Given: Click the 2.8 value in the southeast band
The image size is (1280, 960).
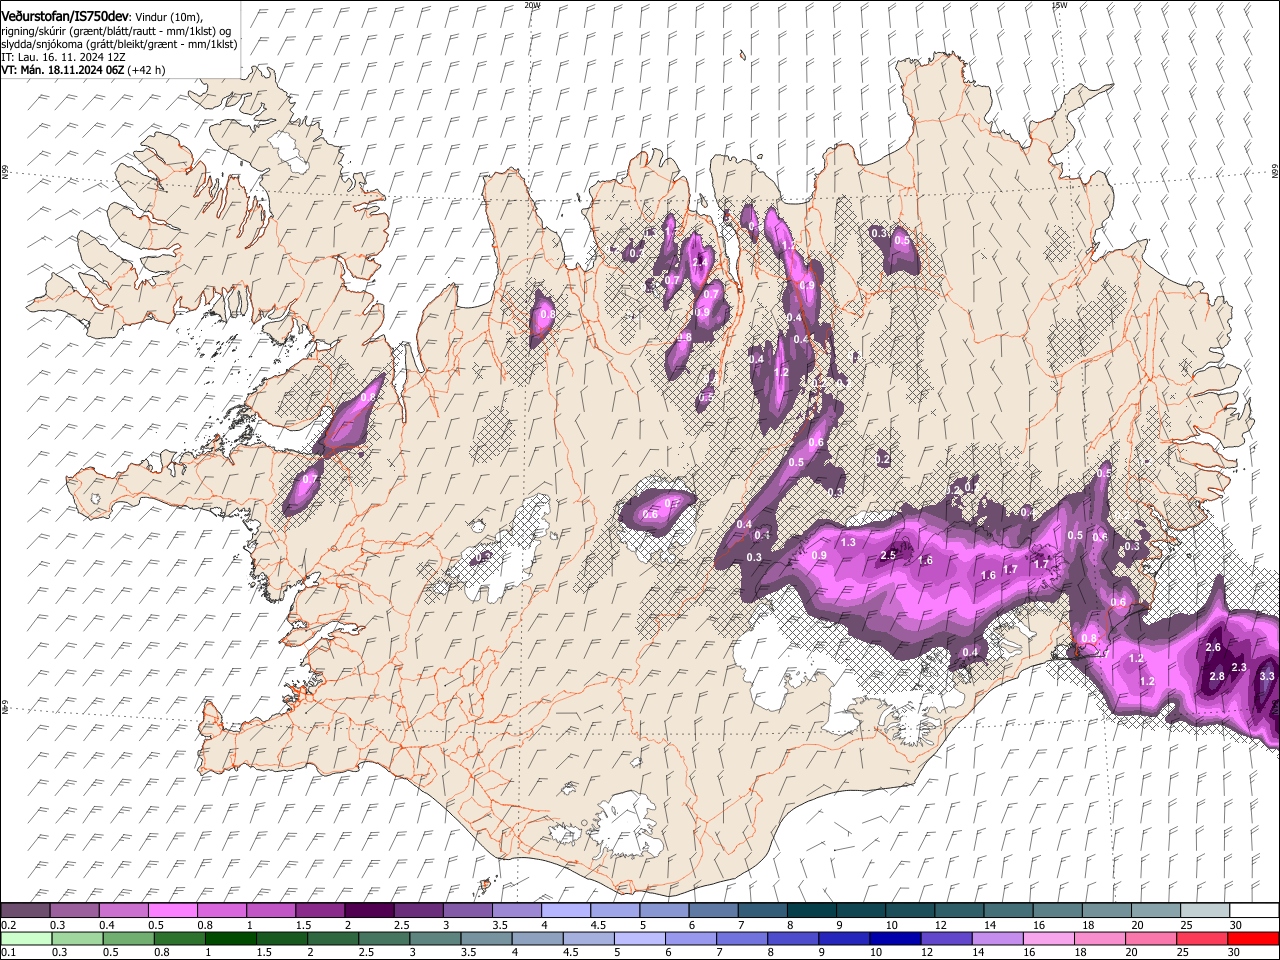Looking at the screenshot, I should (1217, 676).
